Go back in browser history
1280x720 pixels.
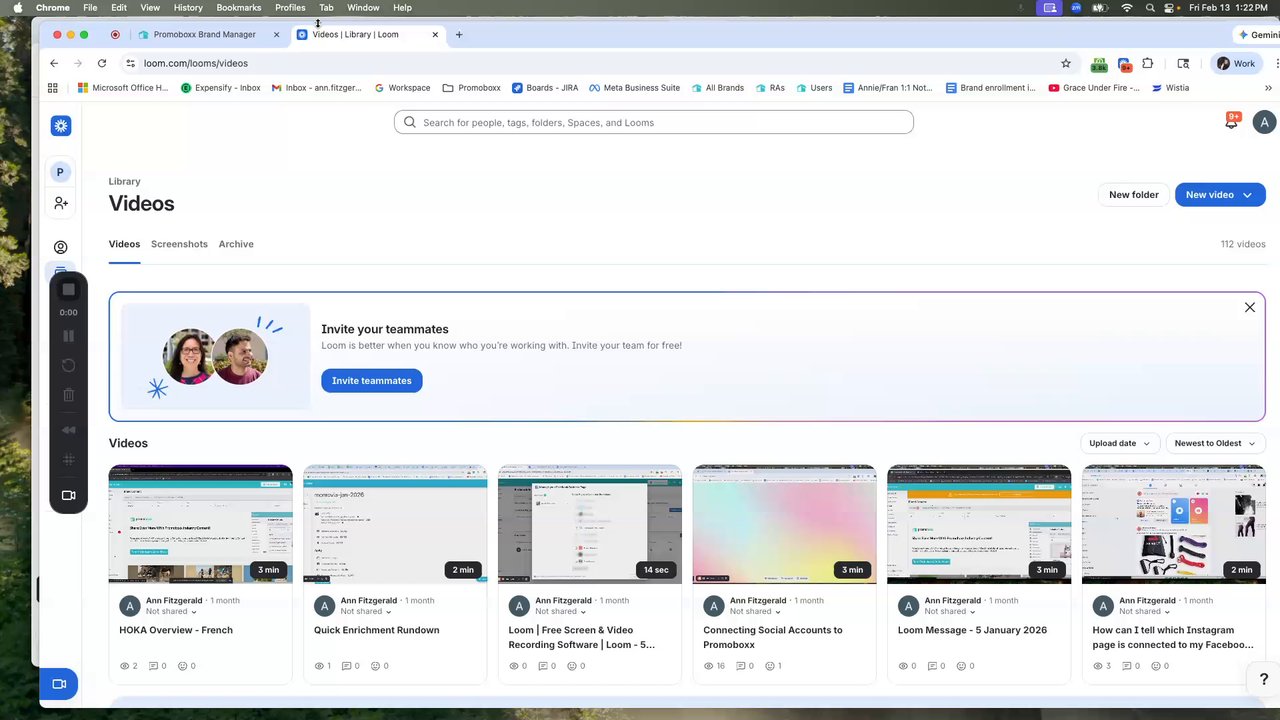tap(54, 63)
